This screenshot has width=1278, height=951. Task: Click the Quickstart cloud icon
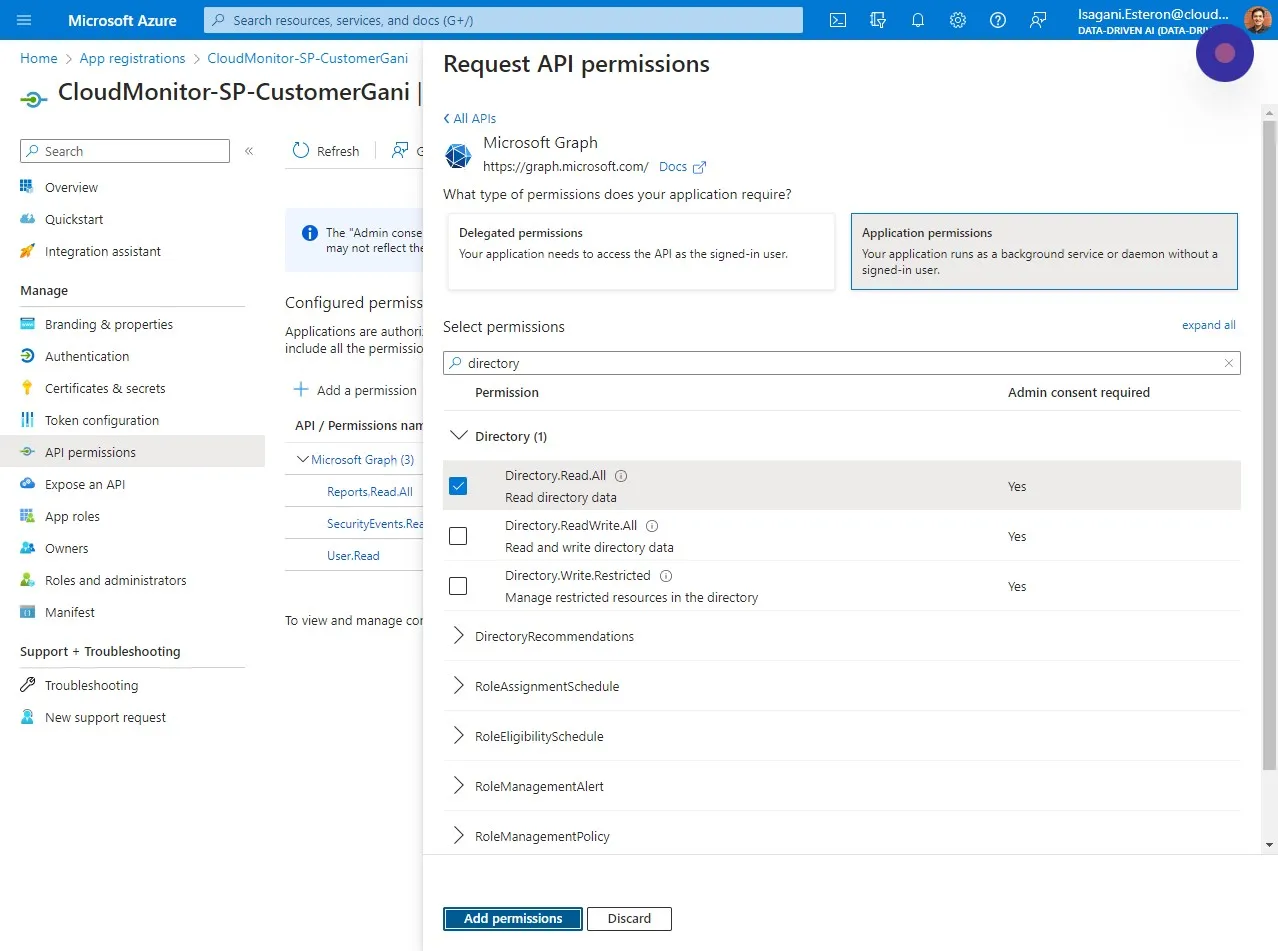(x=27, y=219)
